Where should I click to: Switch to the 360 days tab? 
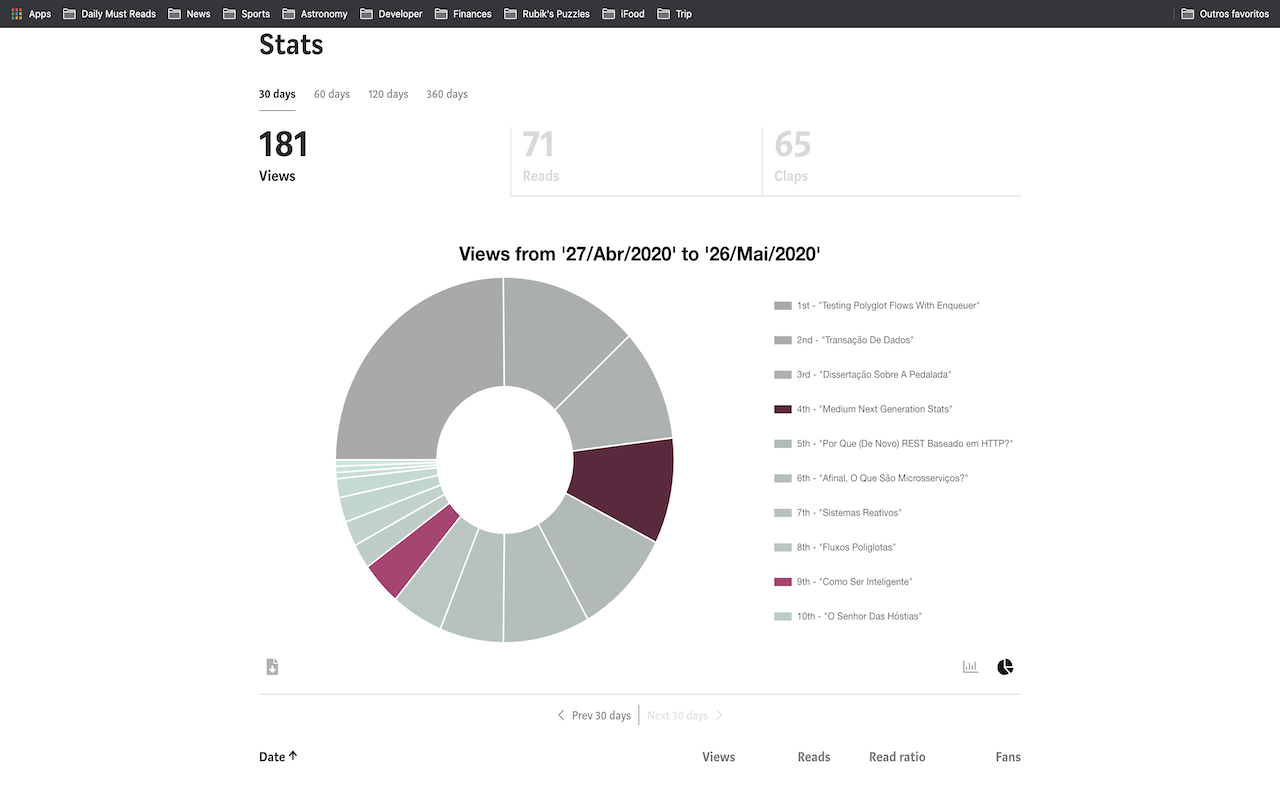[447, 94]
